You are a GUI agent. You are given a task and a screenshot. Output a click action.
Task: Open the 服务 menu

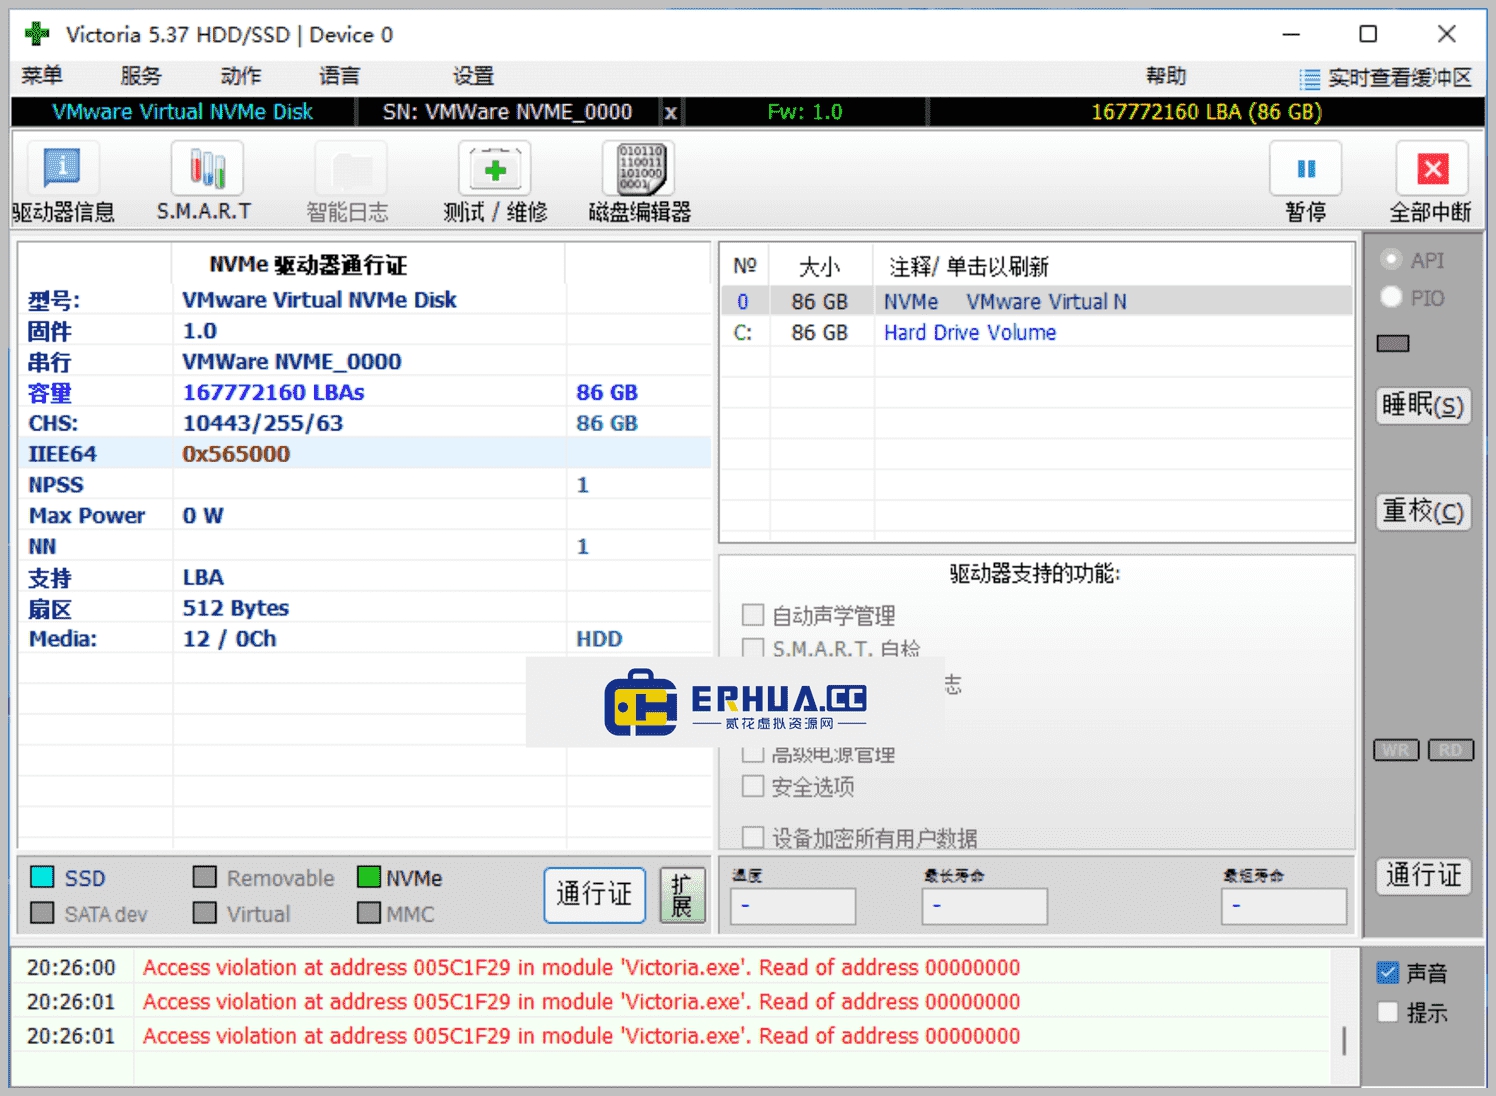coord(141,76)
